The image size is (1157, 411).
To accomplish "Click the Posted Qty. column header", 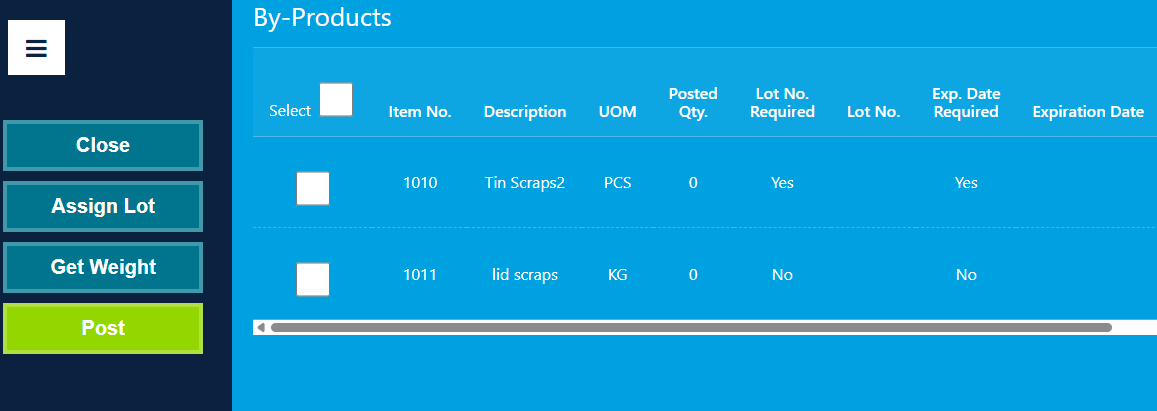I will pos(693,103).
